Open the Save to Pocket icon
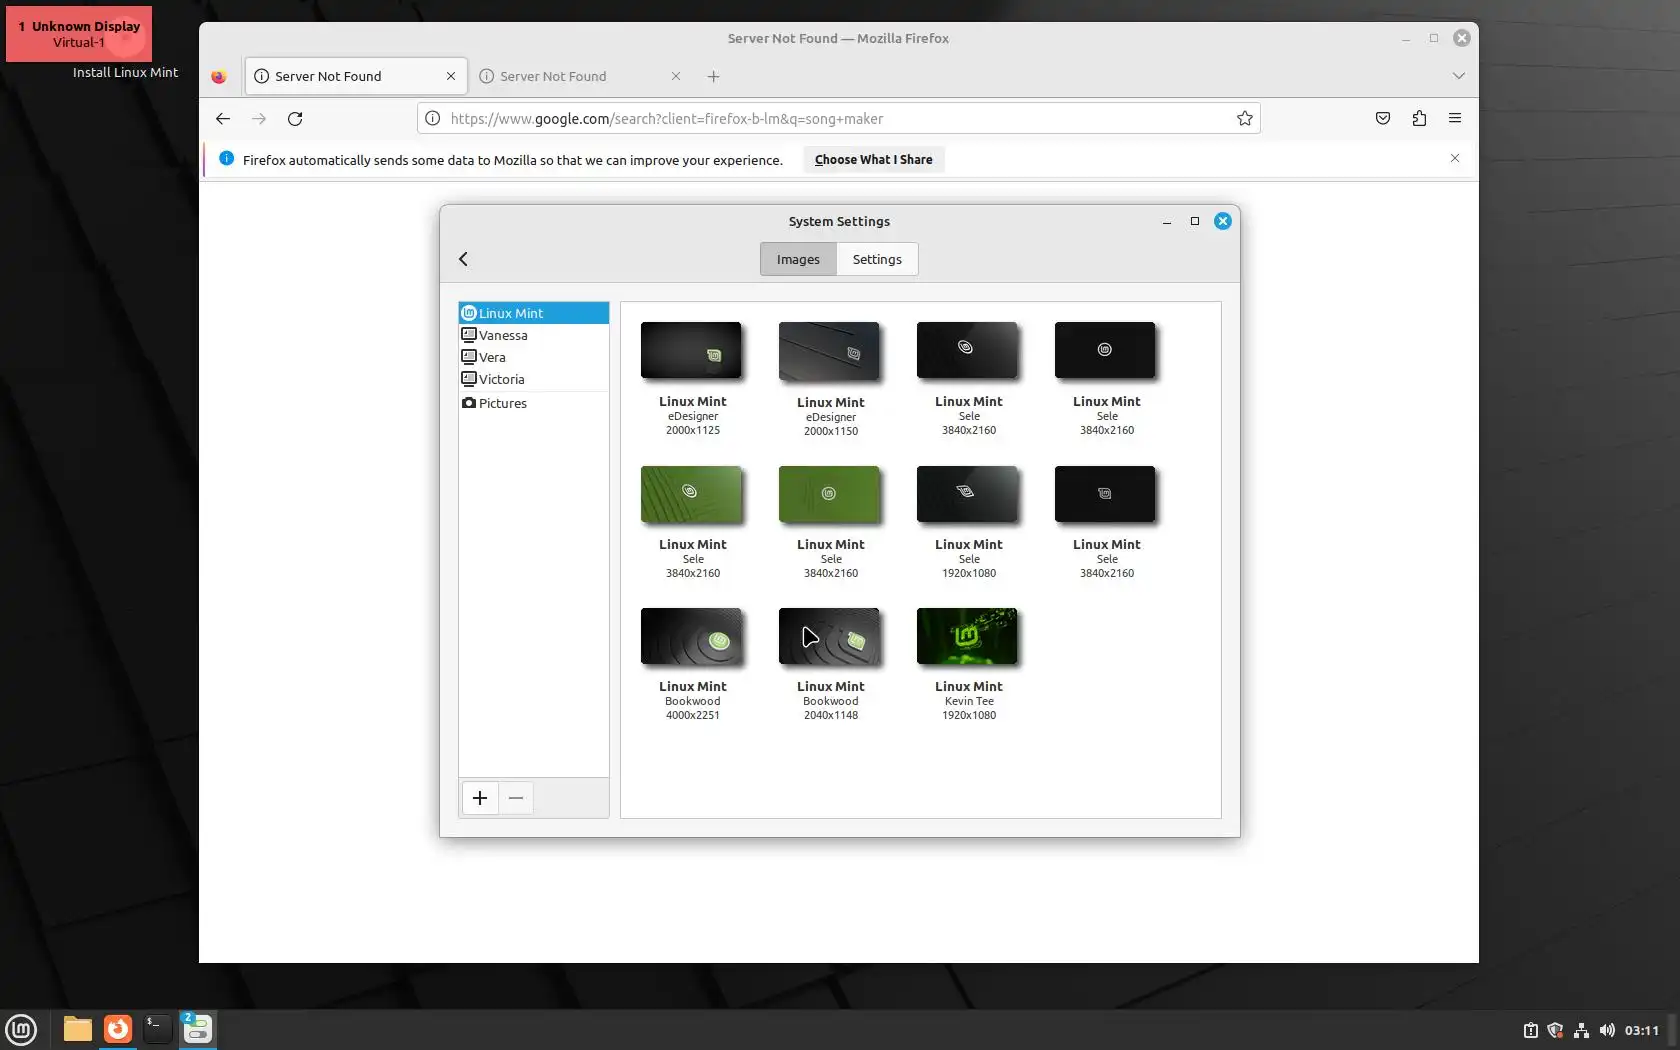This screenshot has height=1050, width=1680. [x=1383, y=118]
